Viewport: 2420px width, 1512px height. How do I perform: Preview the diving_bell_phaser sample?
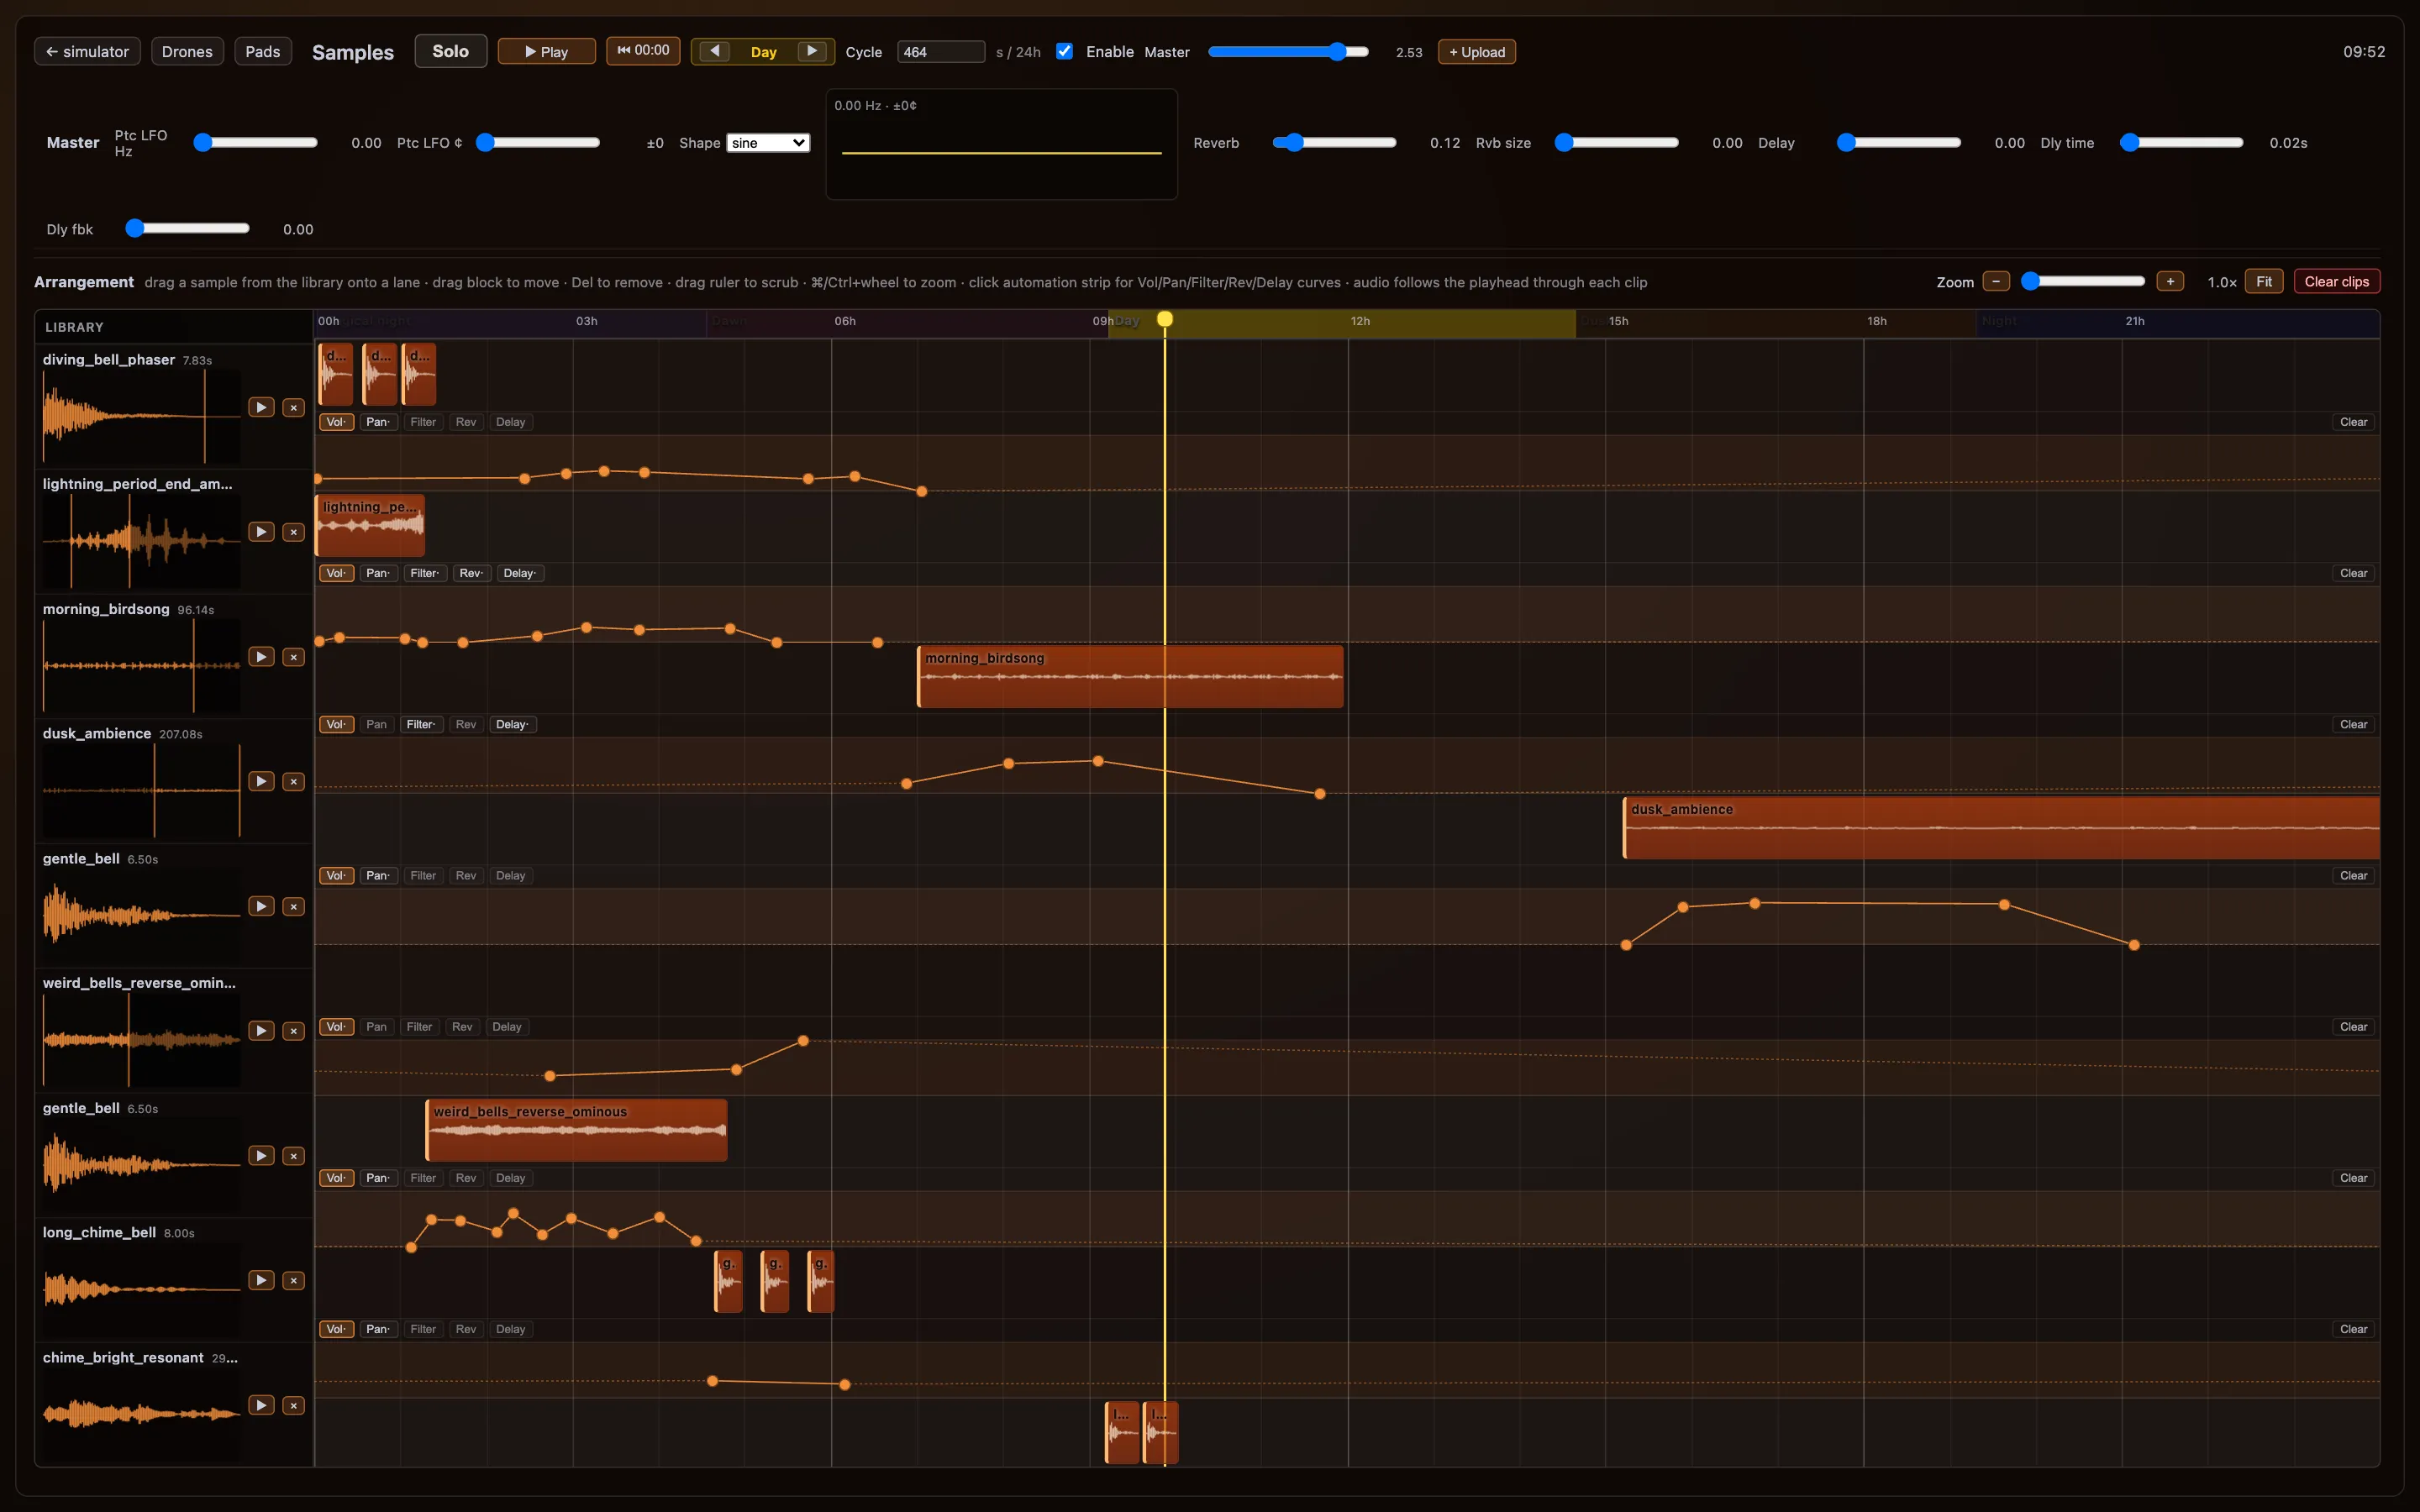261,407
